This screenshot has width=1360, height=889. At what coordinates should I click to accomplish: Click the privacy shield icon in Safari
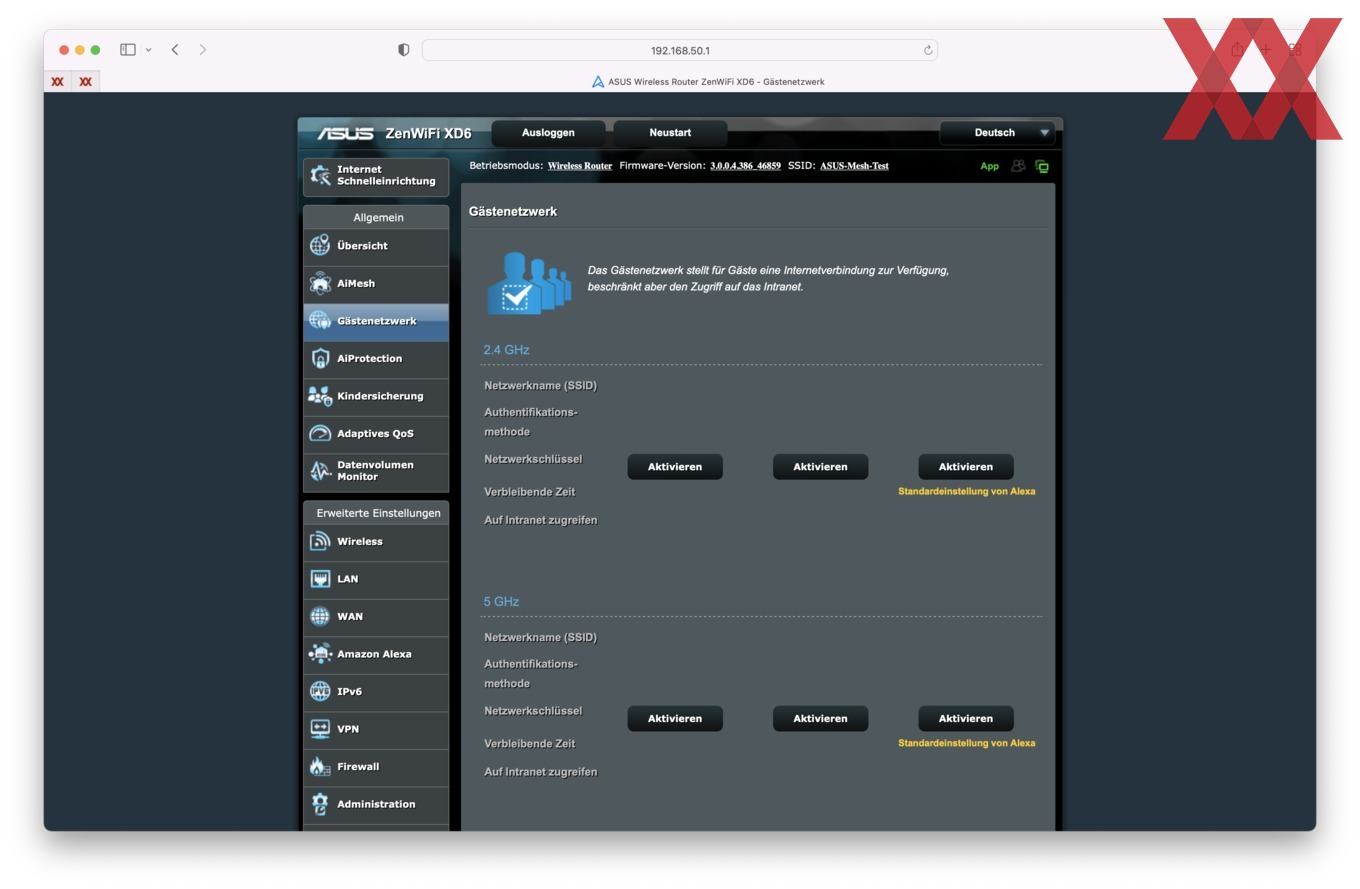(x=404, y=50)
